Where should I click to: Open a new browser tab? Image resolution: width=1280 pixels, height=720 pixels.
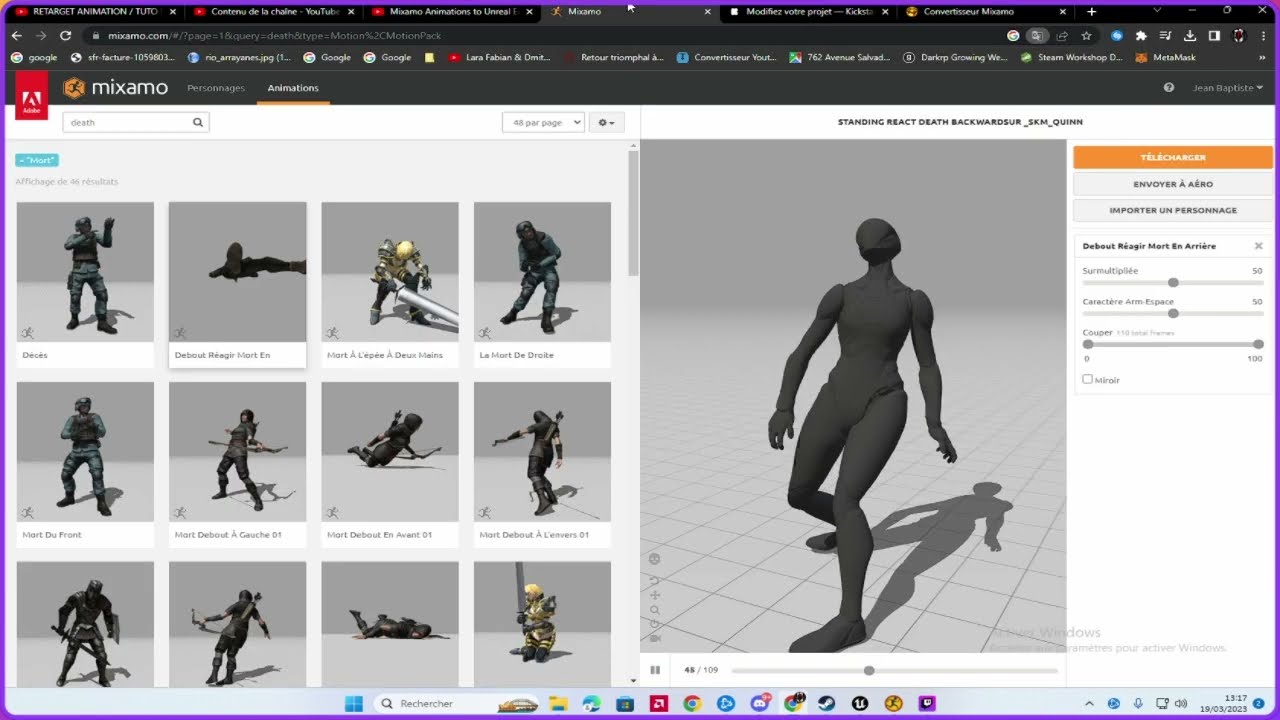point(1091,12)
